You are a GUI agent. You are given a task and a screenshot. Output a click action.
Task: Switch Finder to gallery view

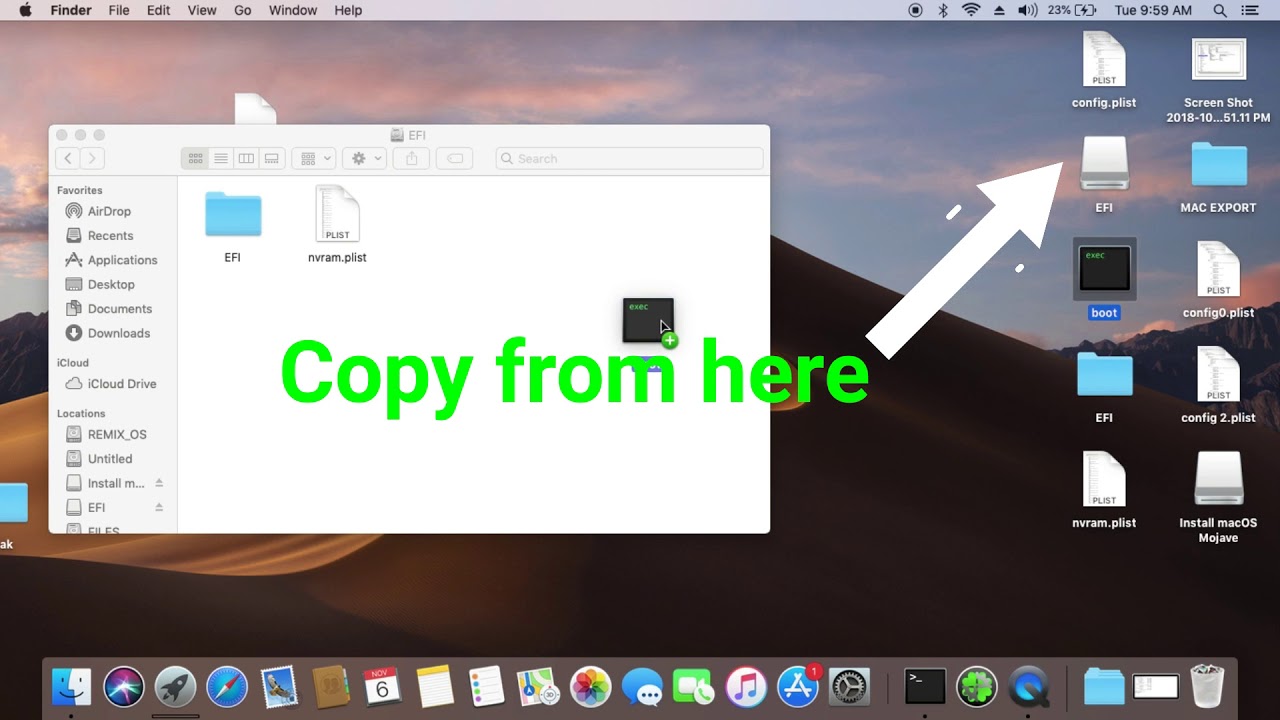click(270, 158)
